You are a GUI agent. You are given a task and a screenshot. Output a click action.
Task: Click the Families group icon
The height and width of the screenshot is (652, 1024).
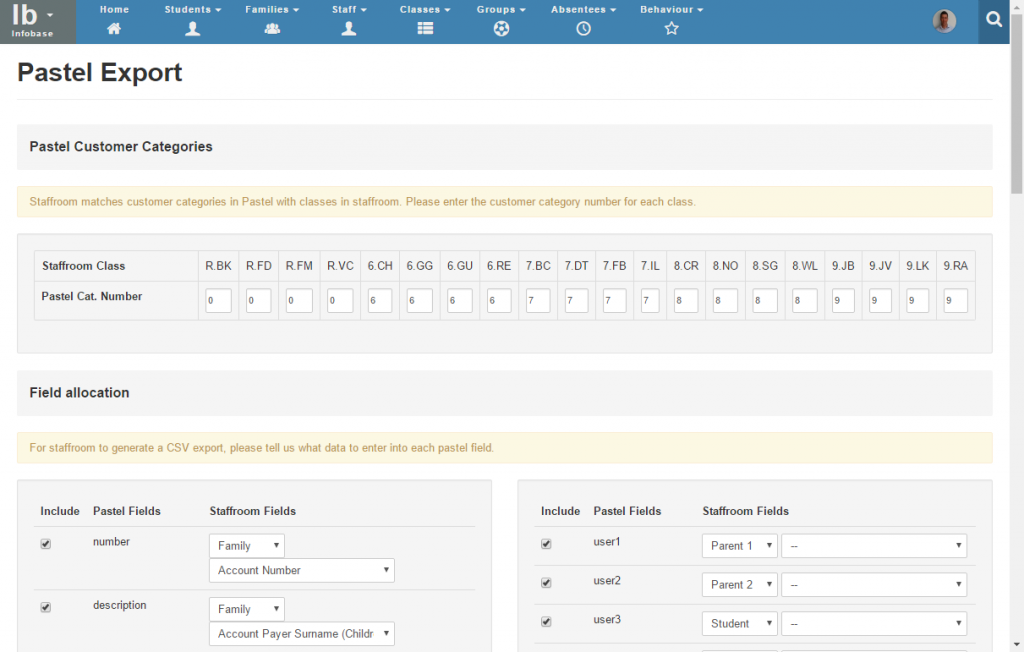point(272,29)
